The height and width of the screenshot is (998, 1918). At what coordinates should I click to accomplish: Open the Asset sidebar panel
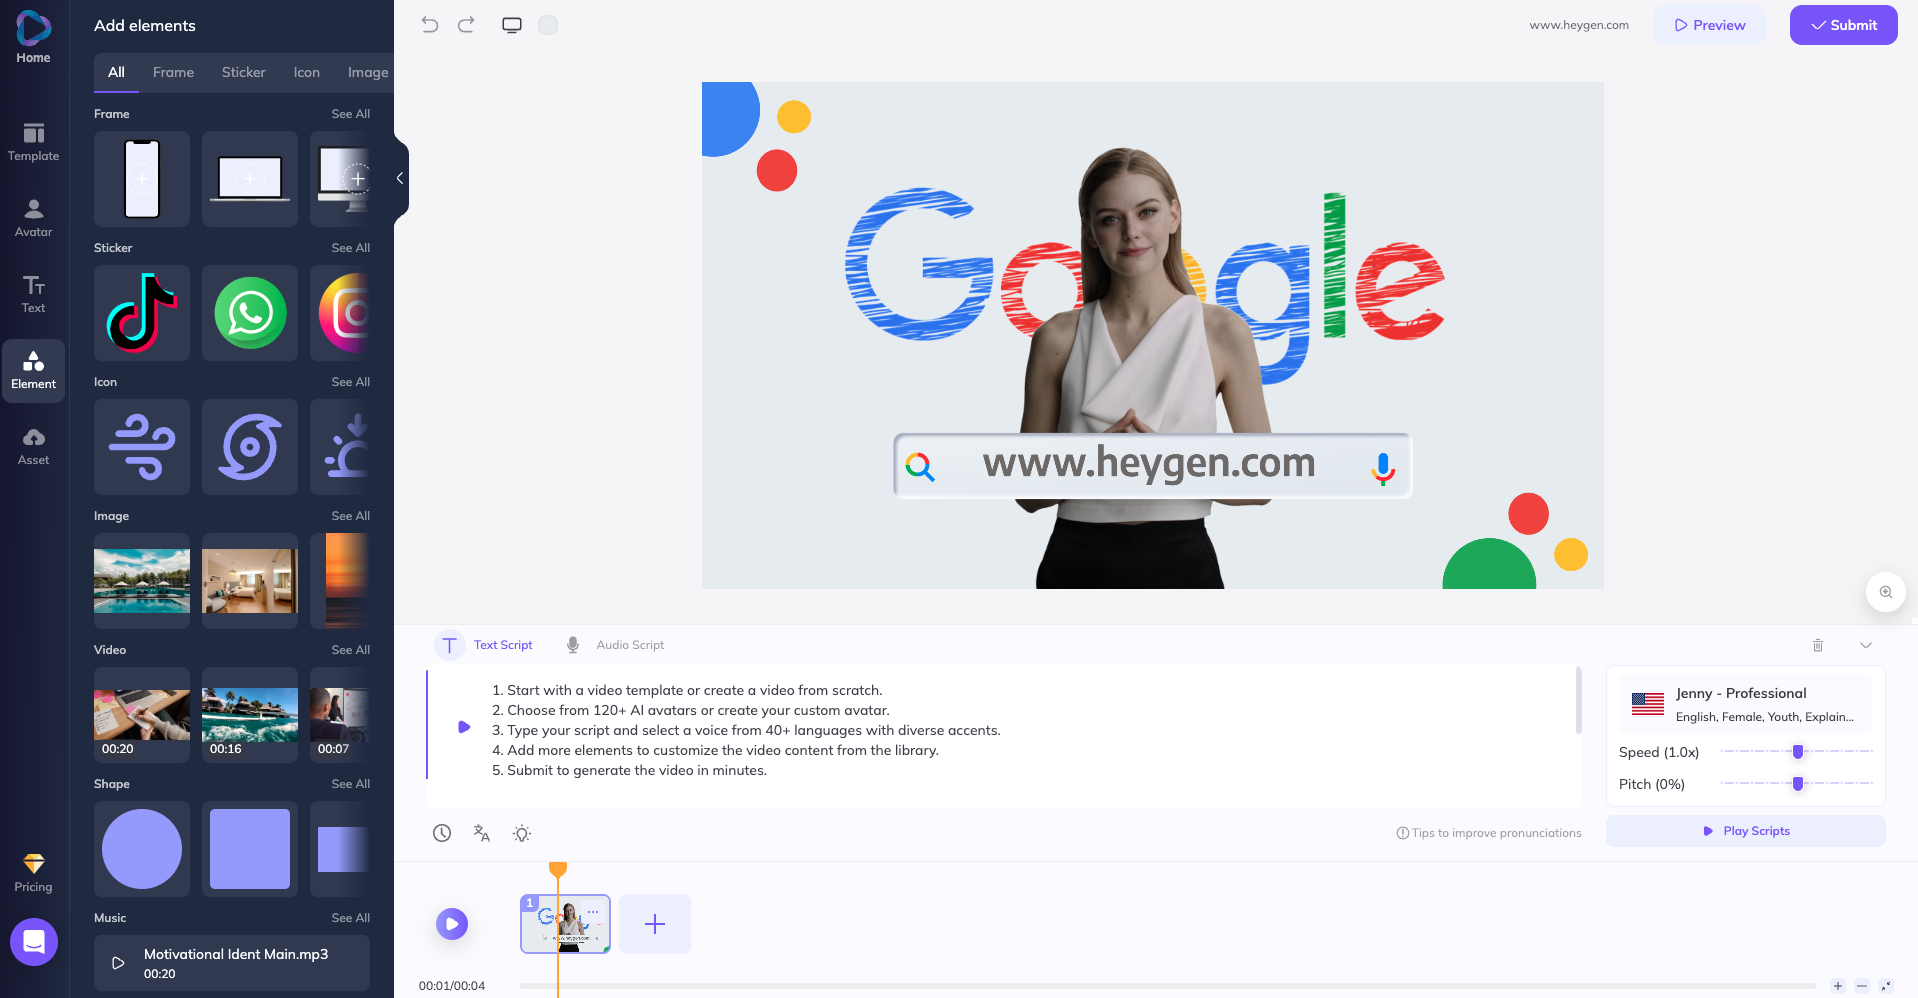click(x=33, y=446)
